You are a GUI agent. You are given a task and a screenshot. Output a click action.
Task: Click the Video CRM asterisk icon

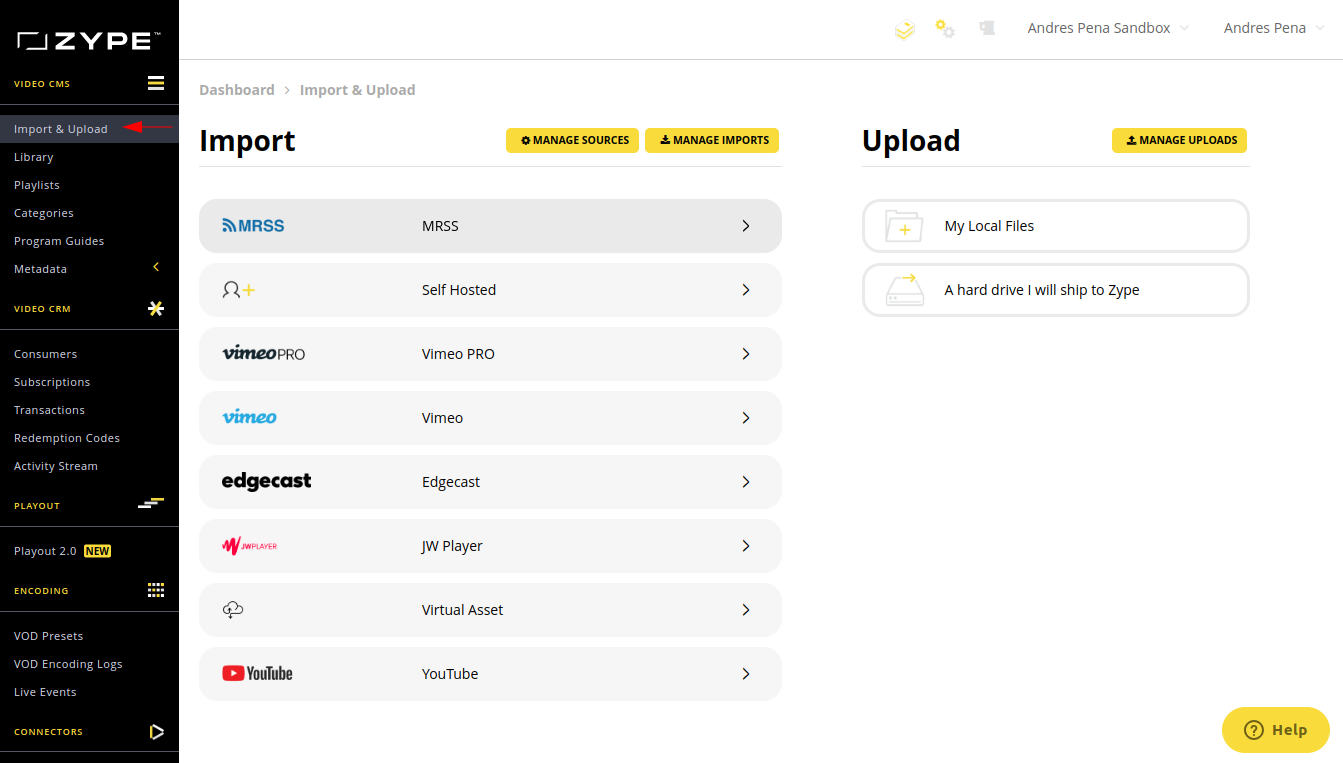(x=156, y=308)
